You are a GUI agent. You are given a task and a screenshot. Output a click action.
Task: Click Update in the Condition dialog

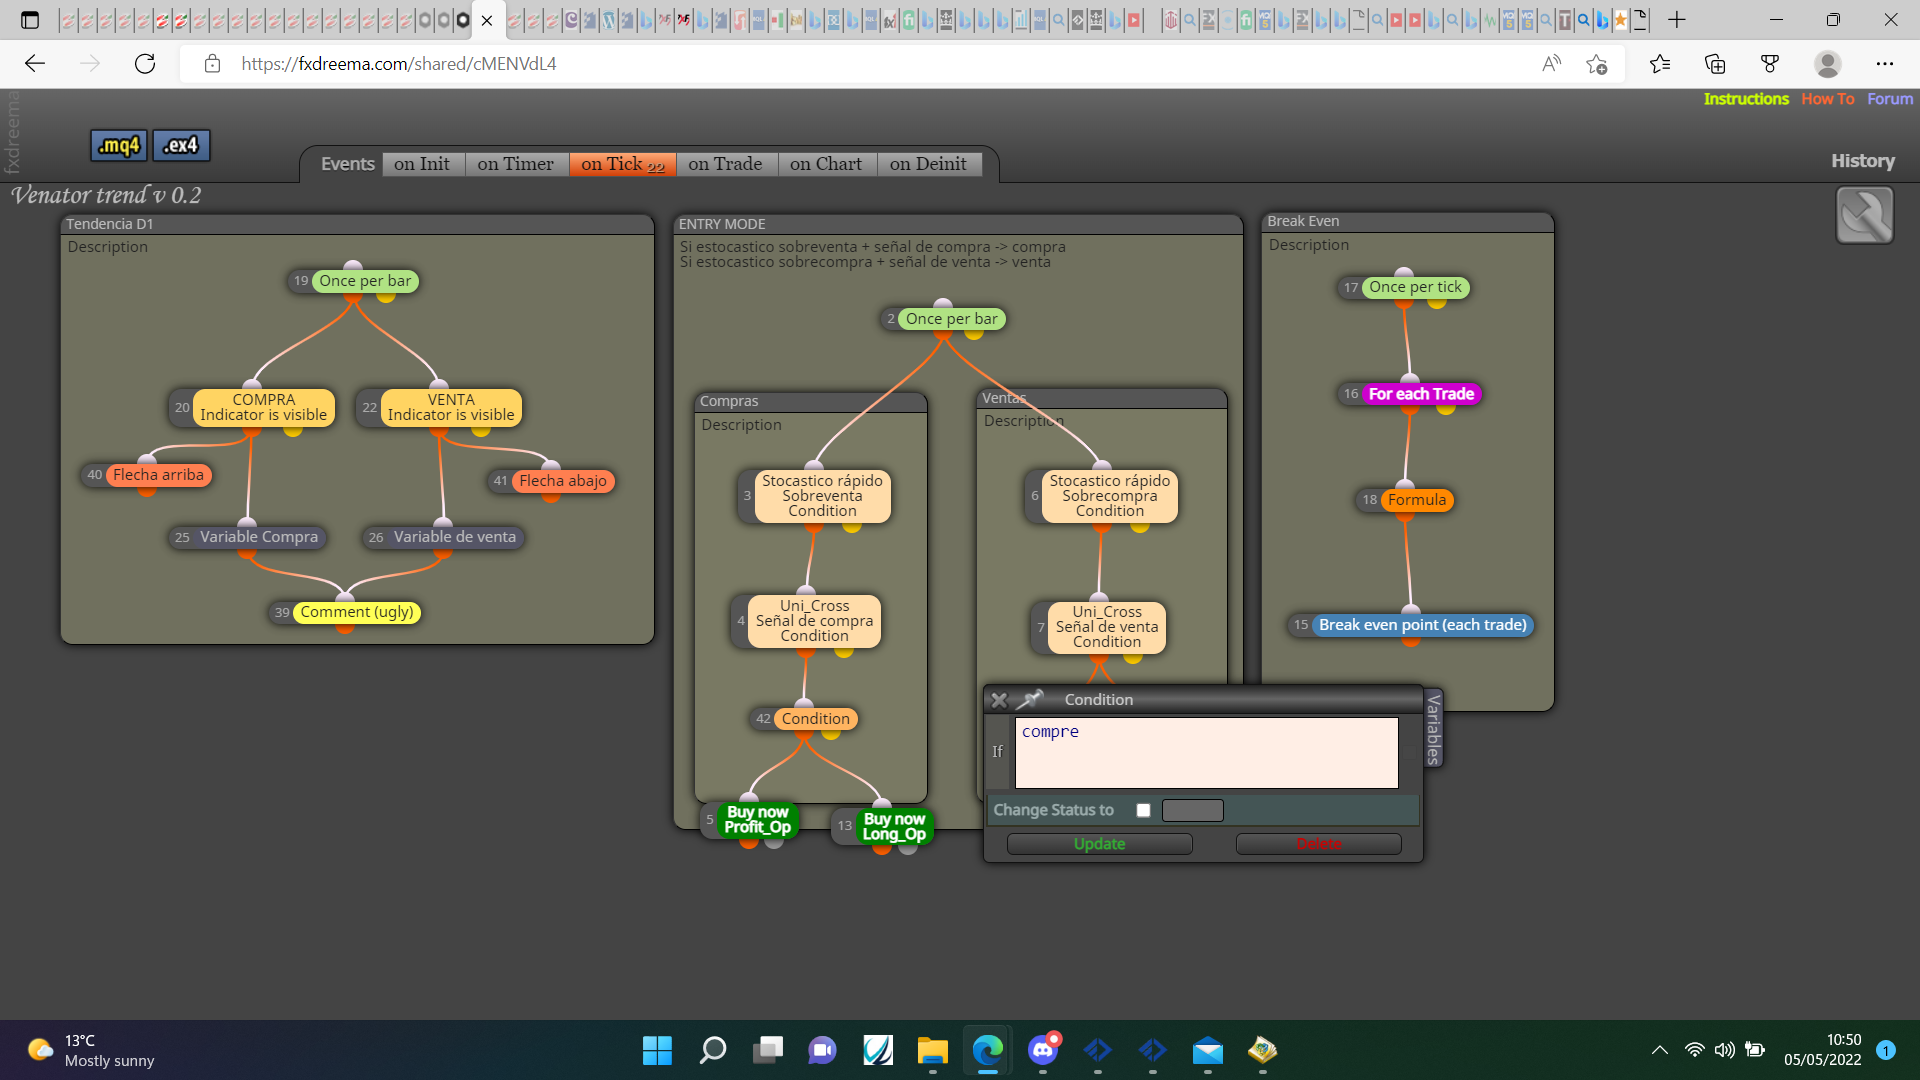[x=1099, y=844]
